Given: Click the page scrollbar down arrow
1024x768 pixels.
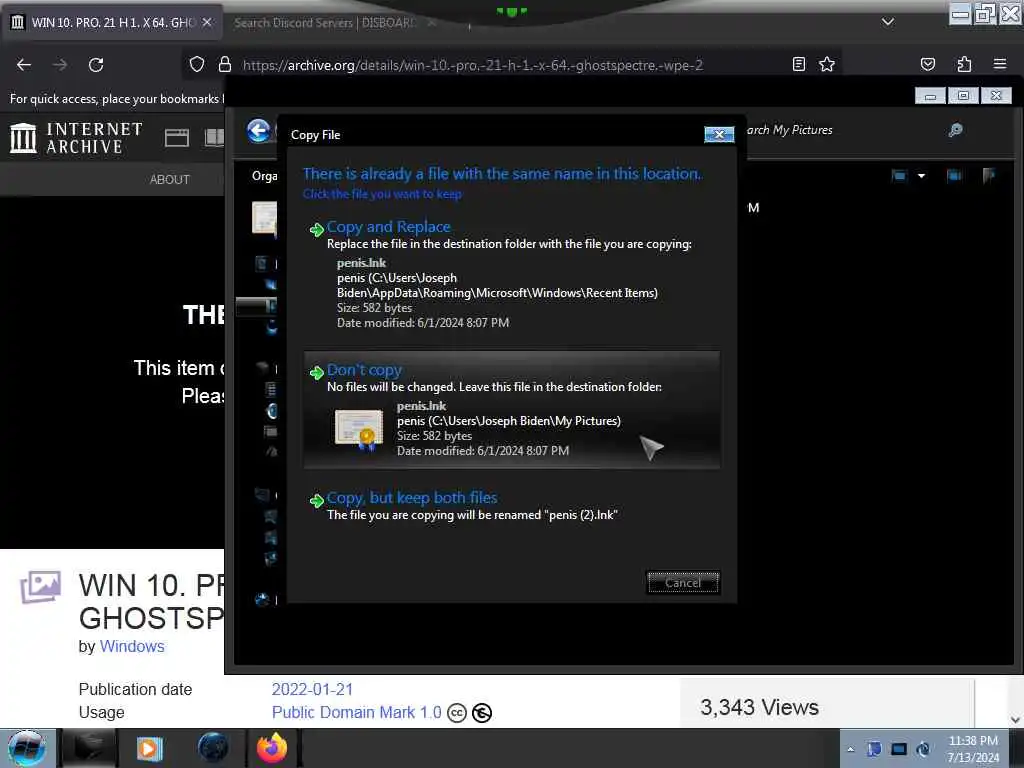Looking at the screenshot, I should click(1016, 720).
